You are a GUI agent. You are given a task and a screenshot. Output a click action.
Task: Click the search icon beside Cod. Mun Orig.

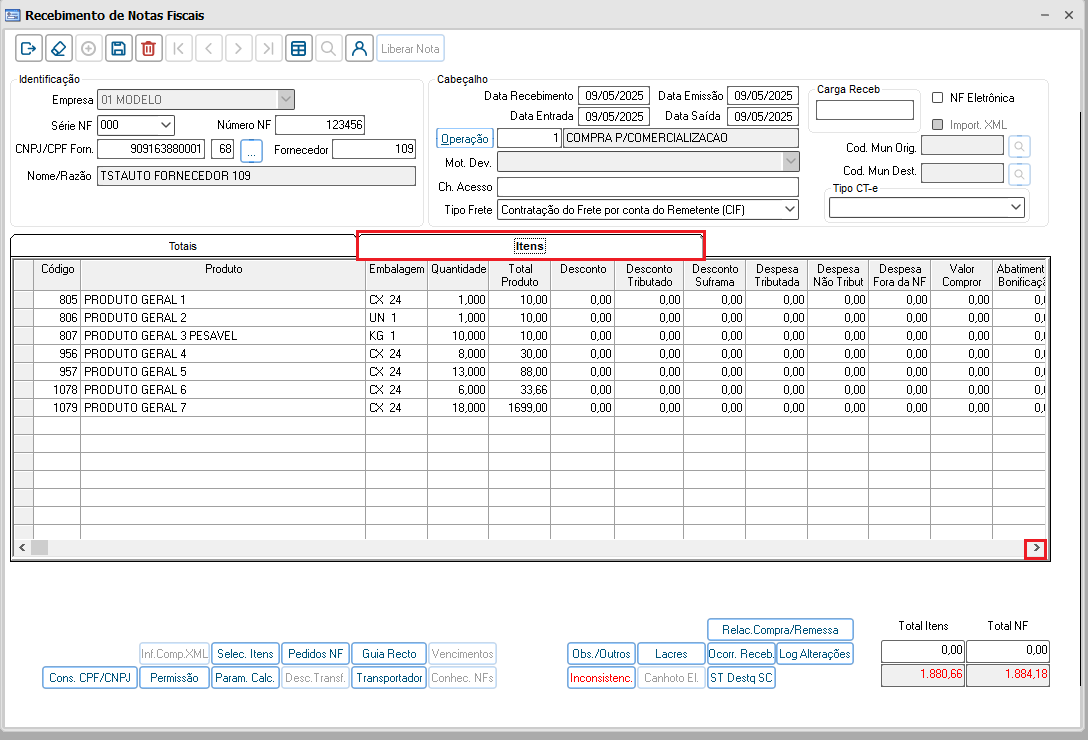(1018, 147)
